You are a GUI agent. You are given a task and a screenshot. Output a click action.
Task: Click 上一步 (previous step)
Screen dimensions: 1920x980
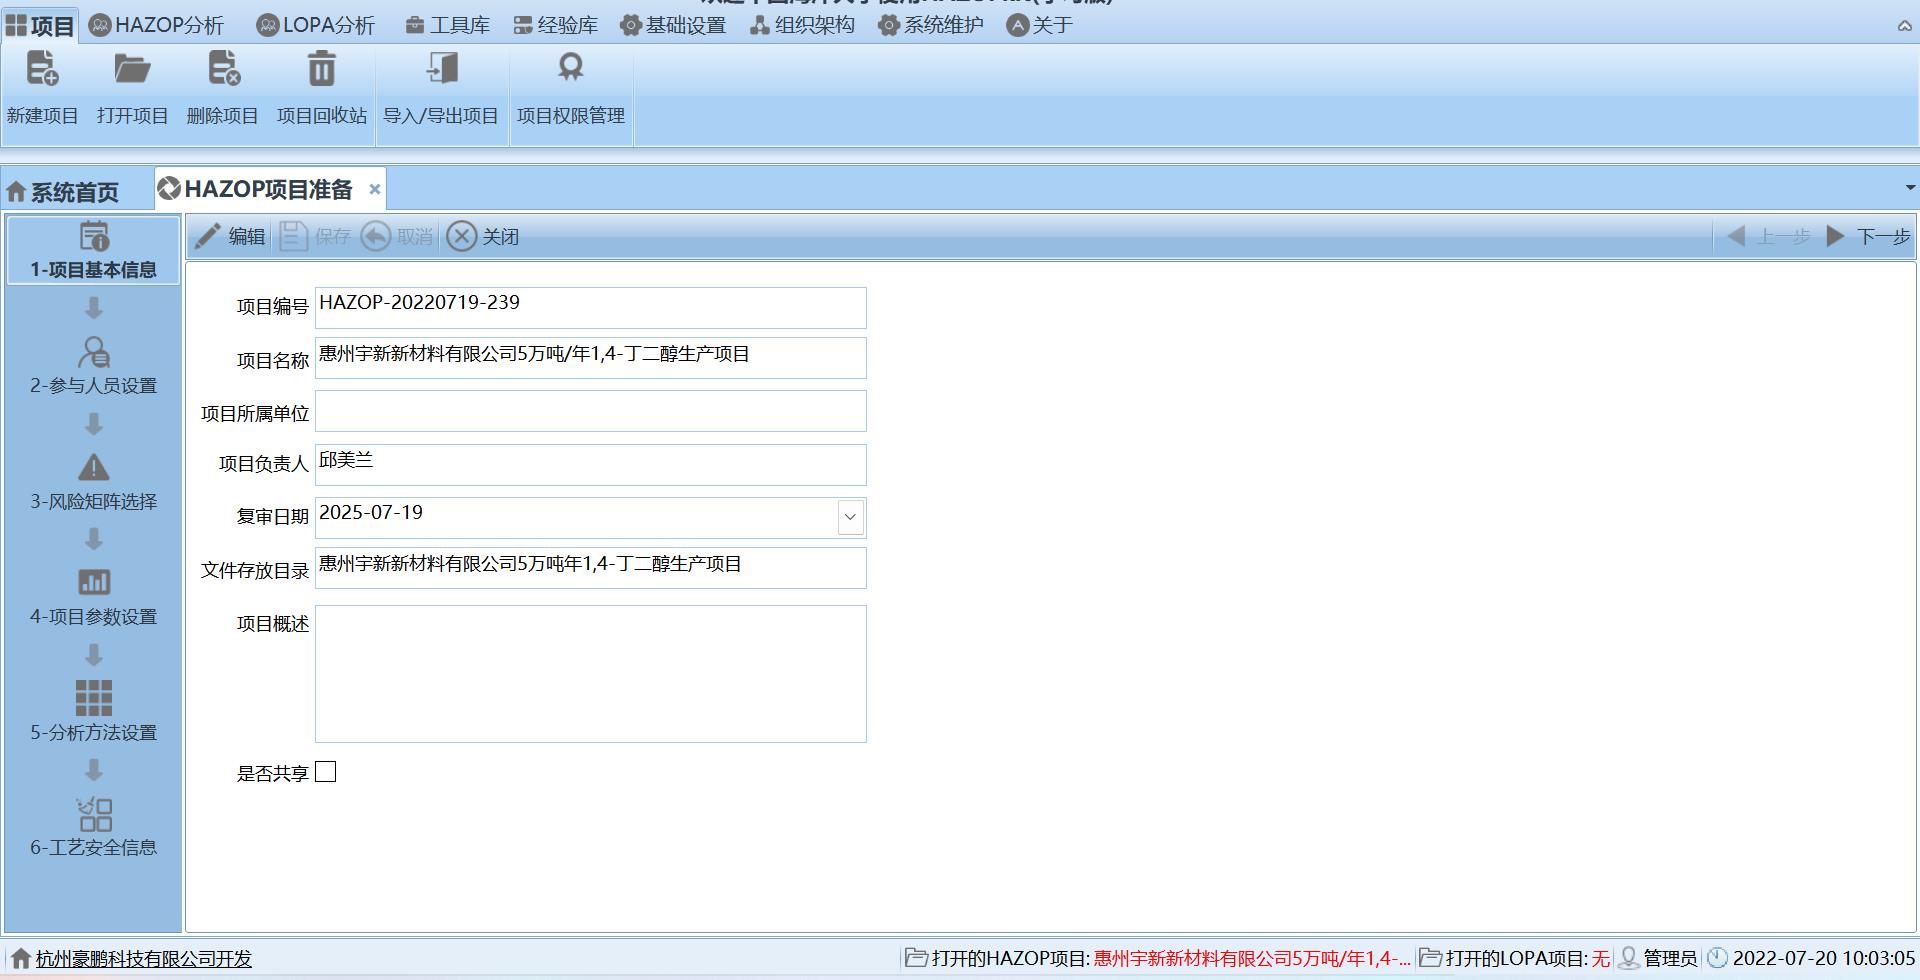tap(1768, 237)
